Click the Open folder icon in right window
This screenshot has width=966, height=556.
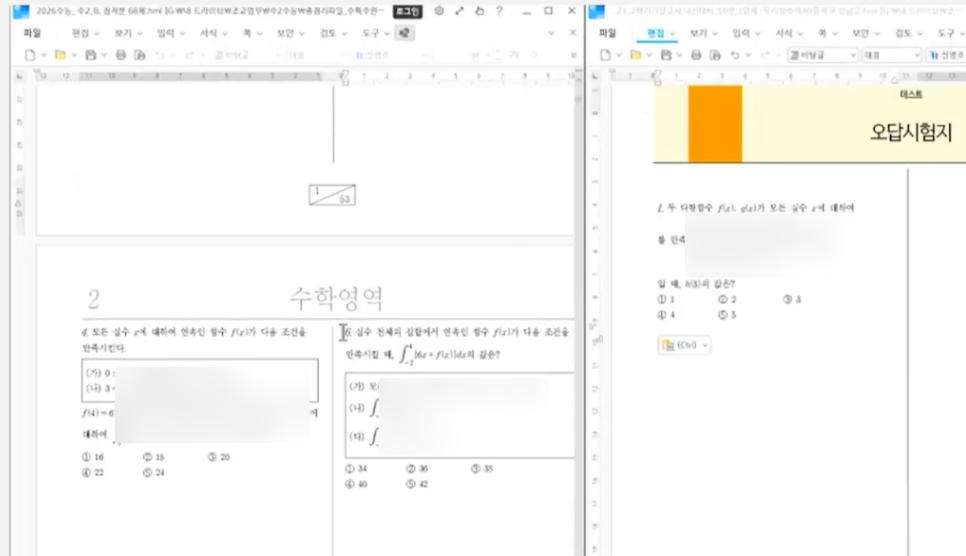[635, 55]
